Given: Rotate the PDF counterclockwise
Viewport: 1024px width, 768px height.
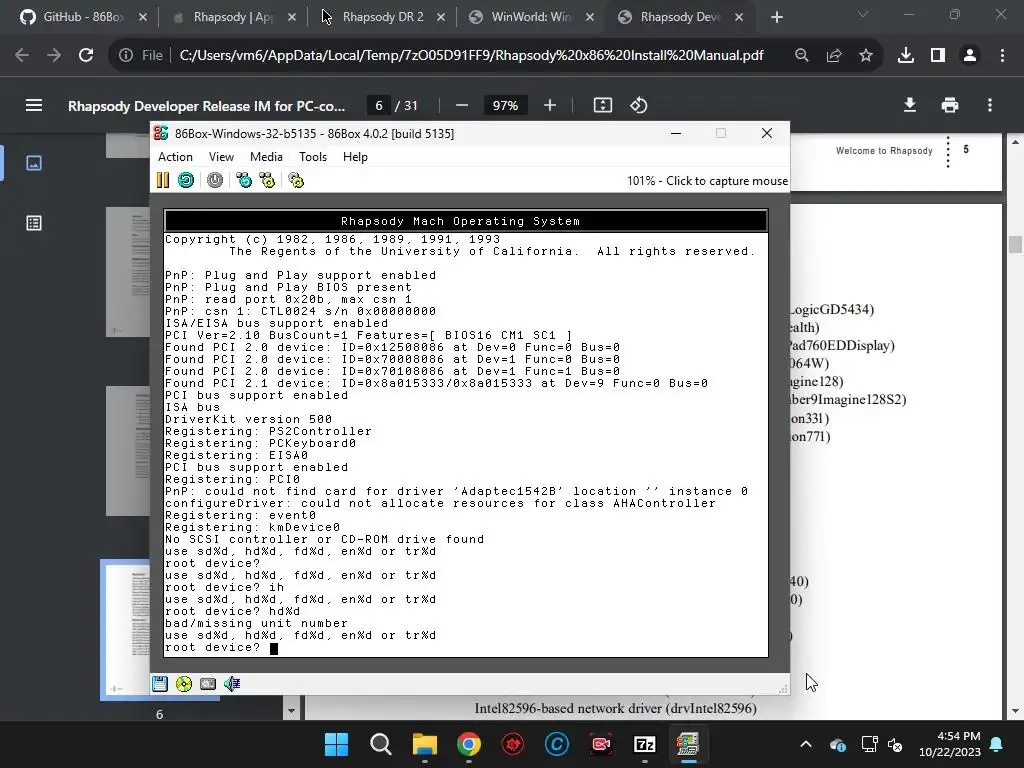Looking at the screenshot, I should 638,105.
